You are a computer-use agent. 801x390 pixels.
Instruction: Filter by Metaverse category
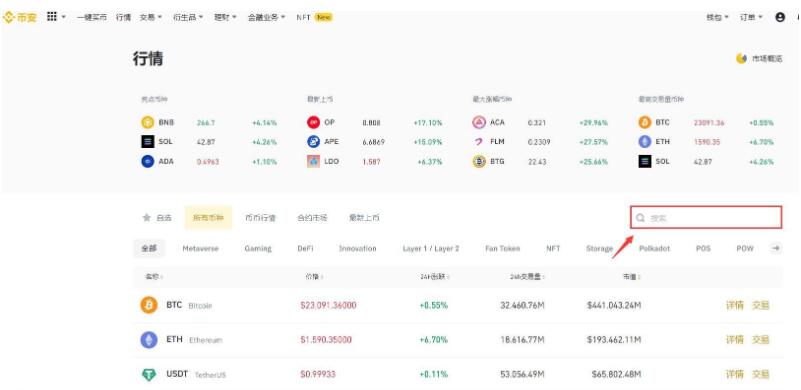[x=200, y=248]
